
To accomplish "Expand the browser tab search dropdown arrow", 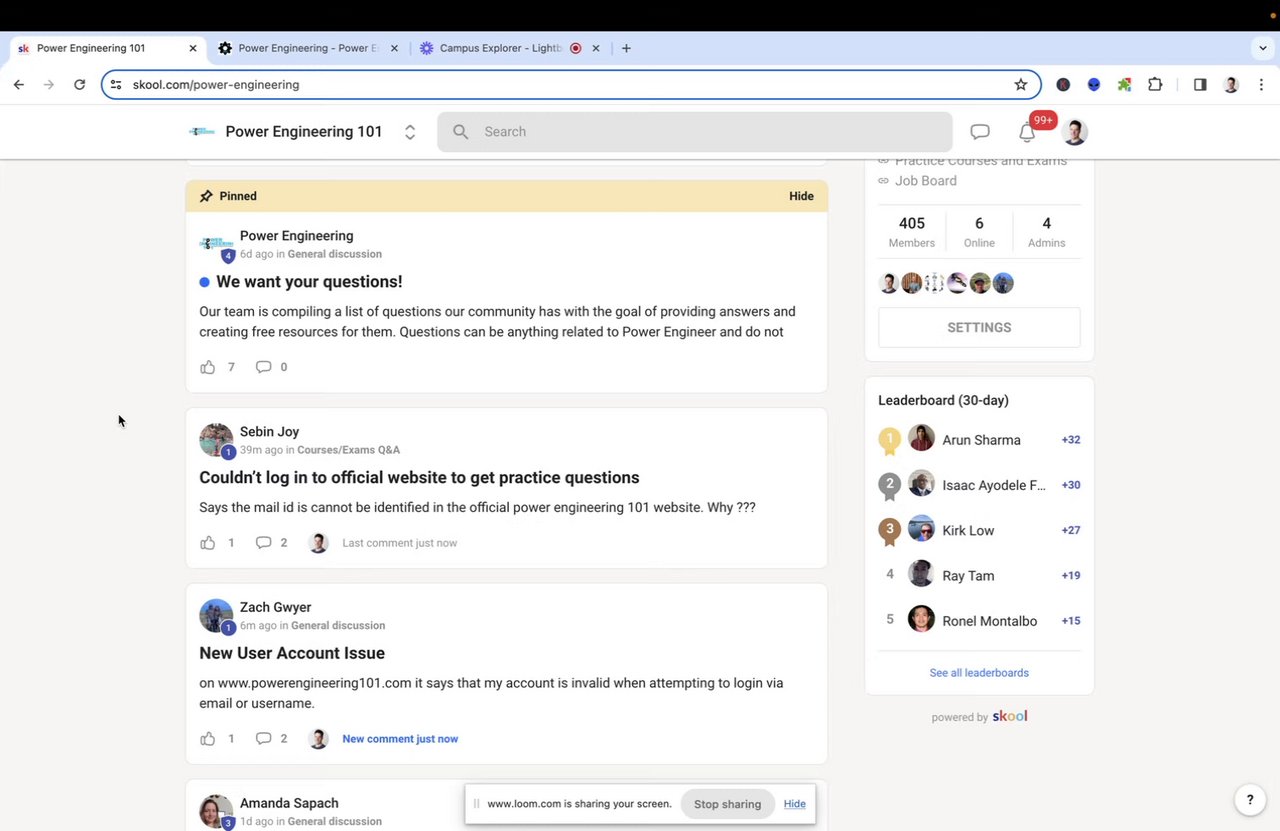I will [1263, 48].
